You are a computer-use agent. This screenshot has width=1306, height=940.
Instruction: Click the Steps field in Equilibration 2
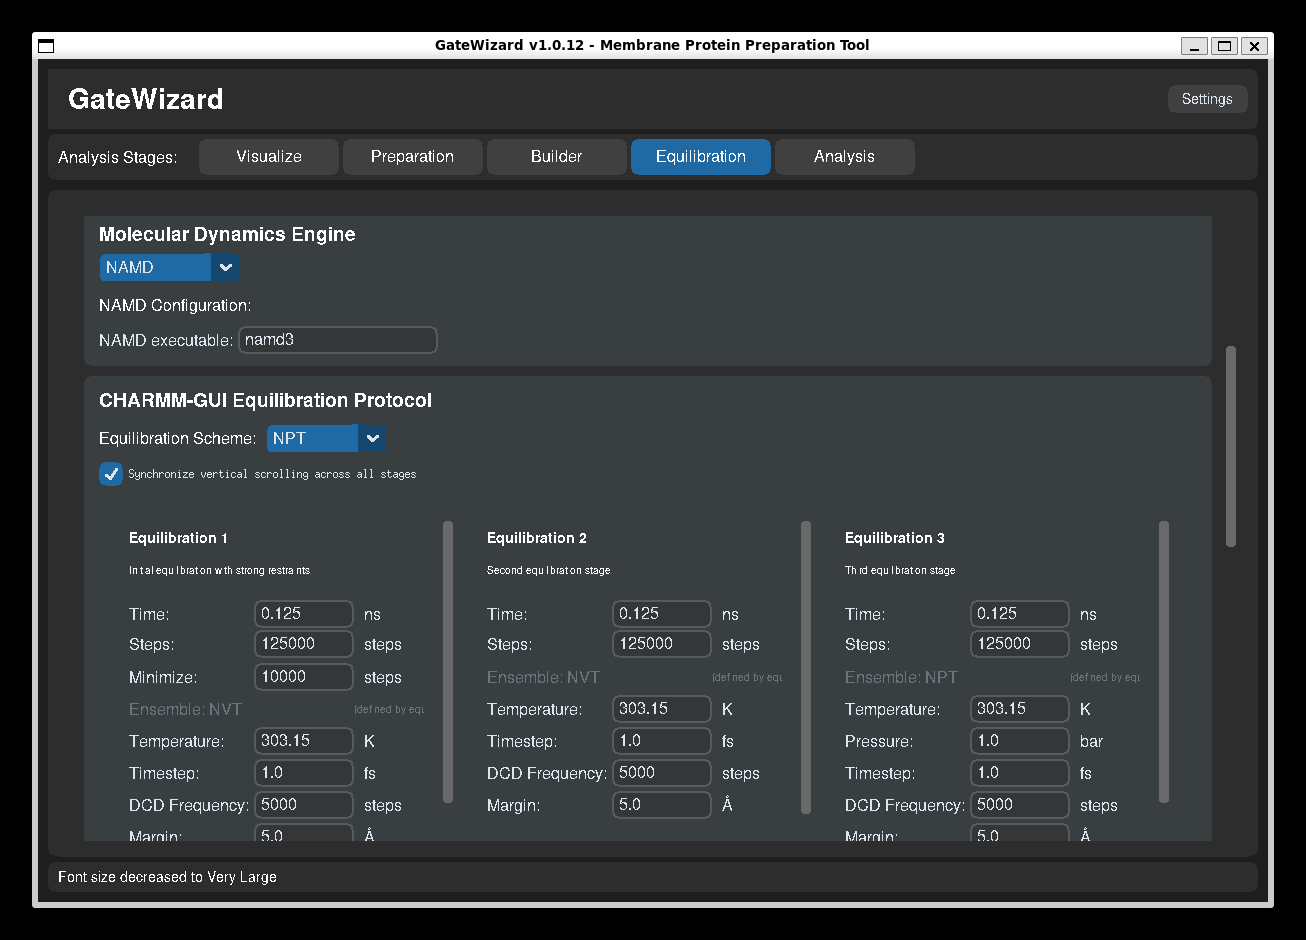(x=661, y=643)
